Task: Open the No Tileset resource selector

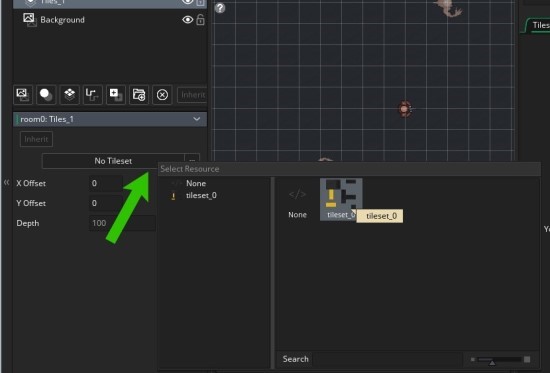Action: [x=113, y=161]
